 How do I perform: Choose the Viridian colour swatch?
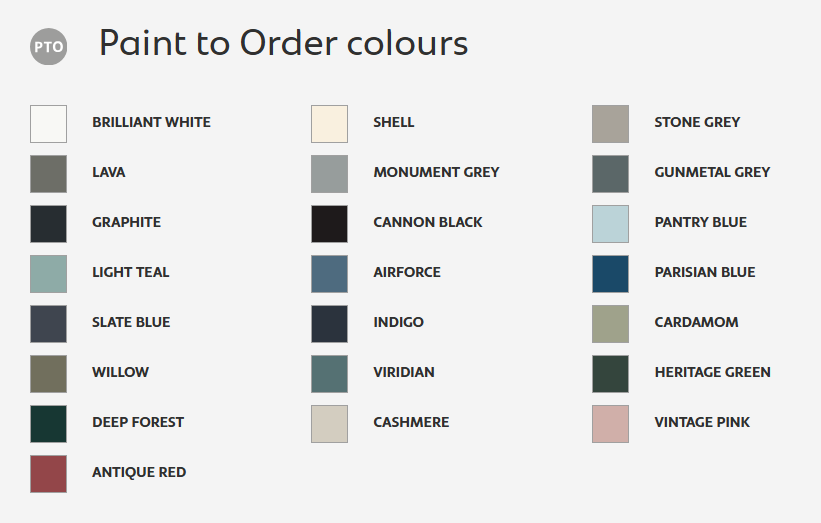coord(329,374)
